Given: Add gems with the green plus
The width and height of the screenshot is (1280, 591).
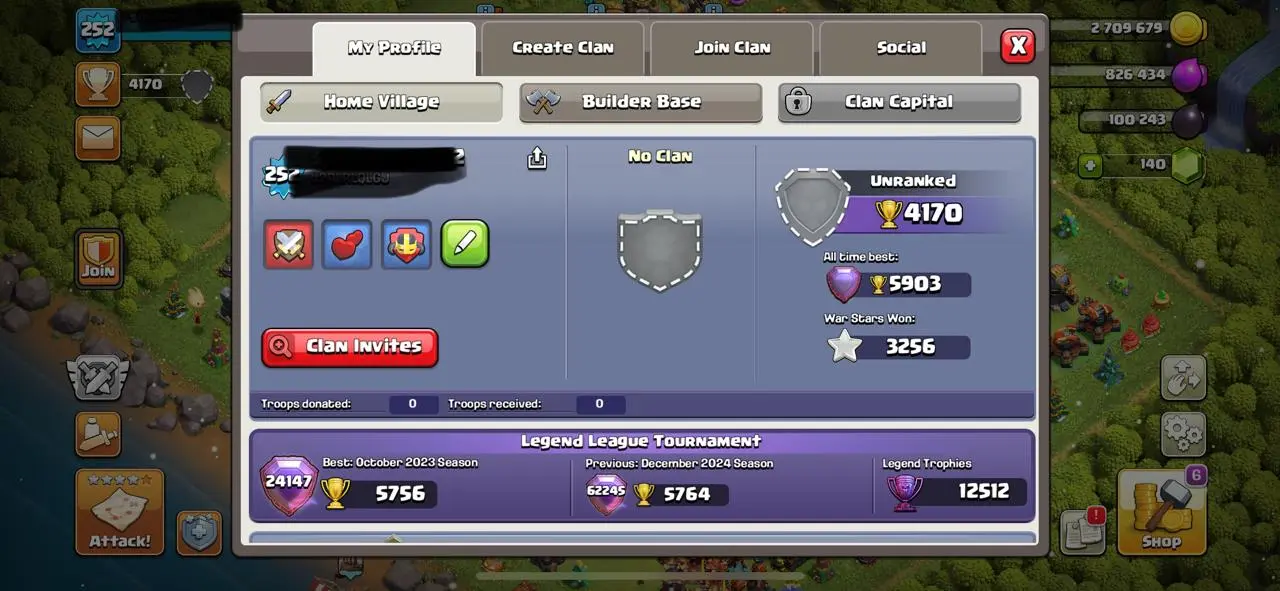Looking at the screenshot, I should 1090,165.
